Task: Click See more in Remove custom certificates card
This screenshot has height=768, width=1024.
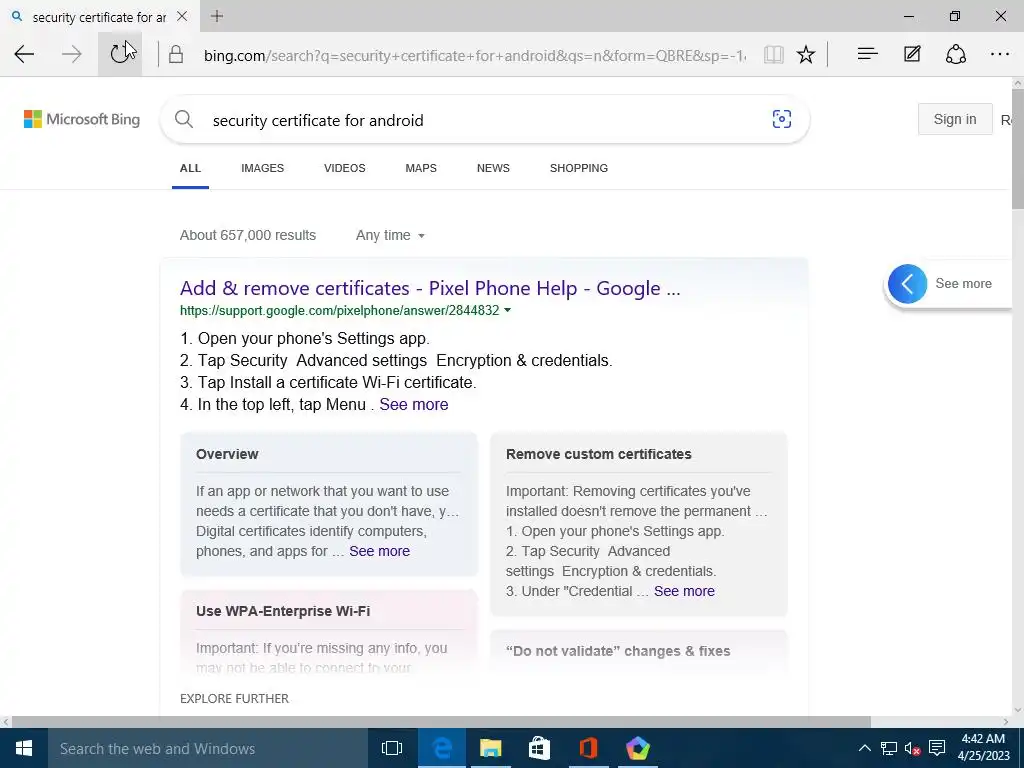Action: coord(684,591)
